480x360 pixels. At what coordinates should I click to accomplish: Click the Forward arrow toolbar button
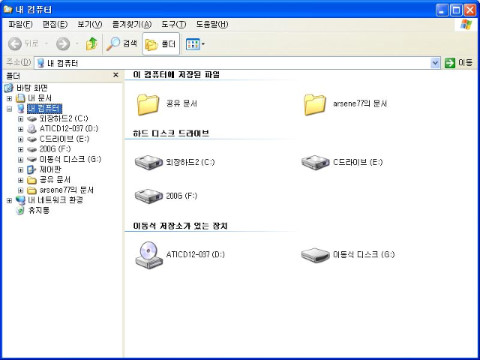[x=63, y=43]
